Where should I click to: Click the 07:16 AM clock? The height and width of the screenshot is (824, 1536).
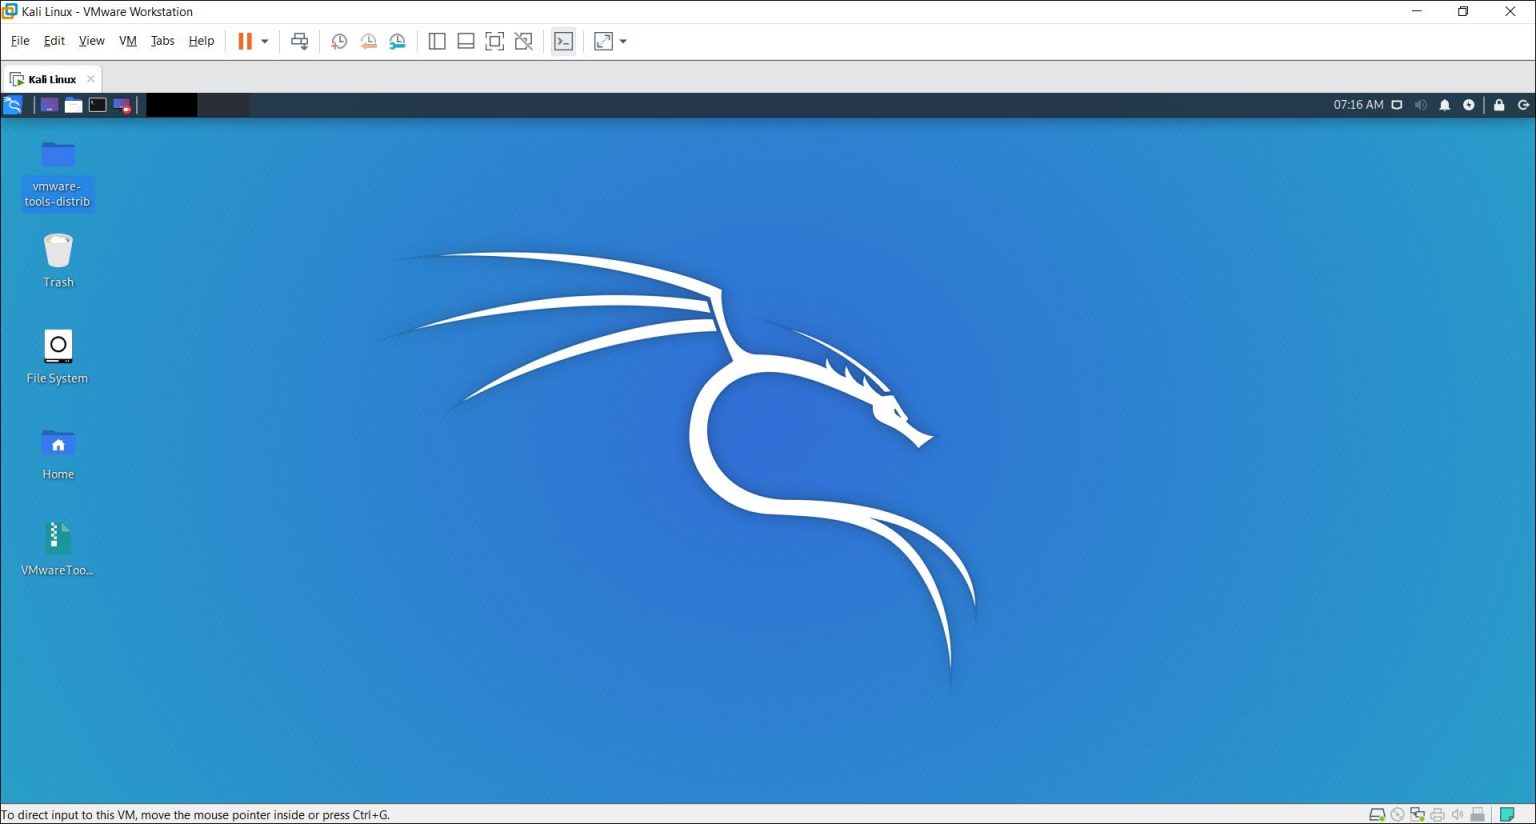(x=1358, y=105)
